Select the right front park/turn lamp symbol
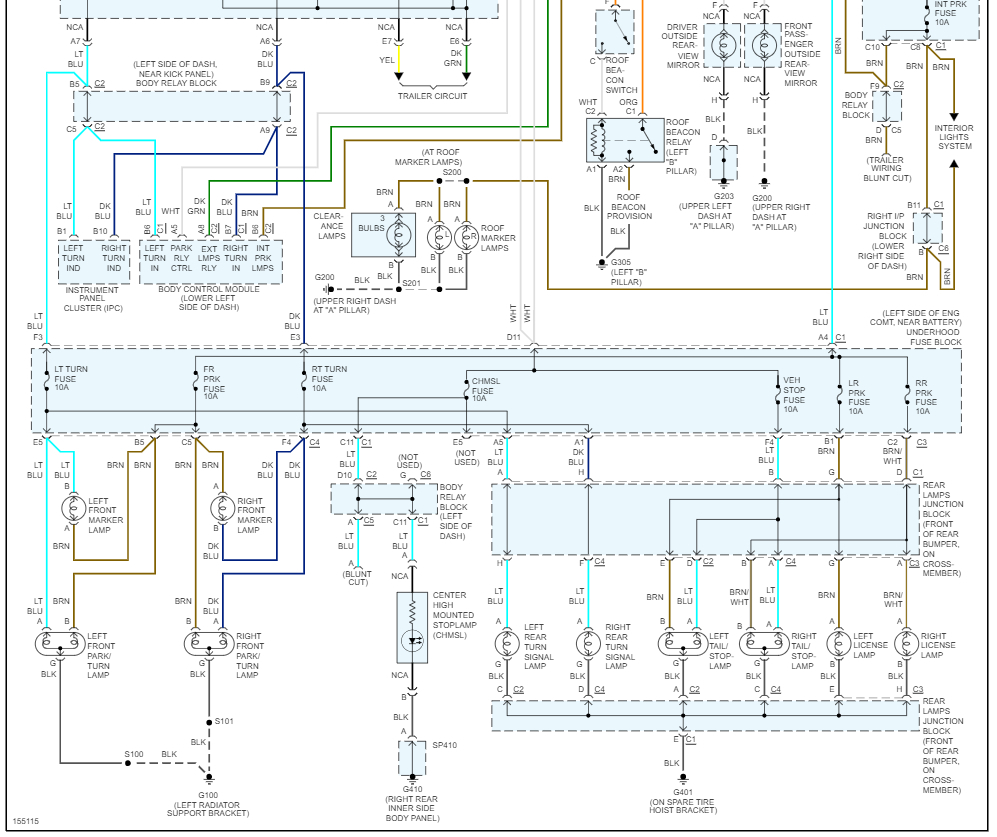997x837 pixels. pyautogui.click(x=209, y=643)
